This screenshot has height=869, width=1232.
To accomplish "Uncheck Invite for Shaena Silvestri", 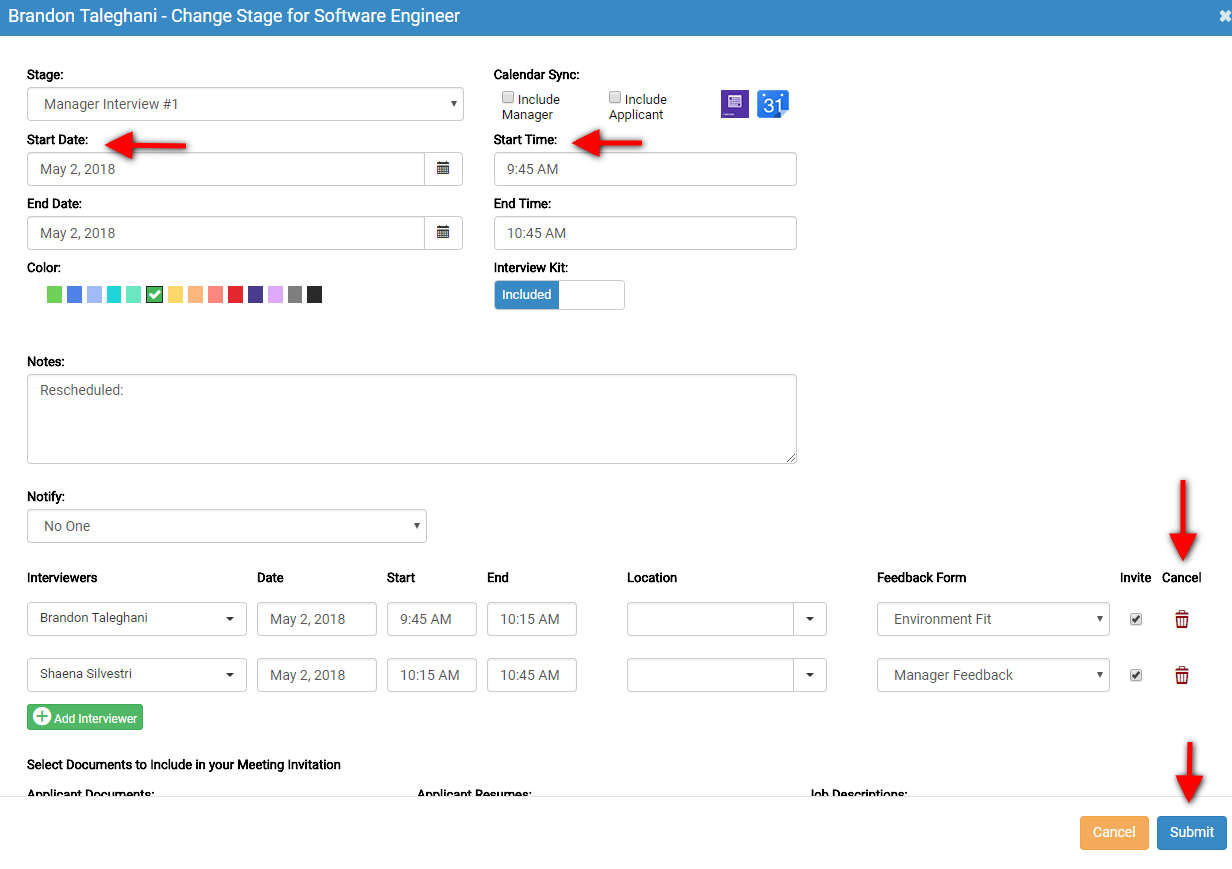I will [1136, 675].
